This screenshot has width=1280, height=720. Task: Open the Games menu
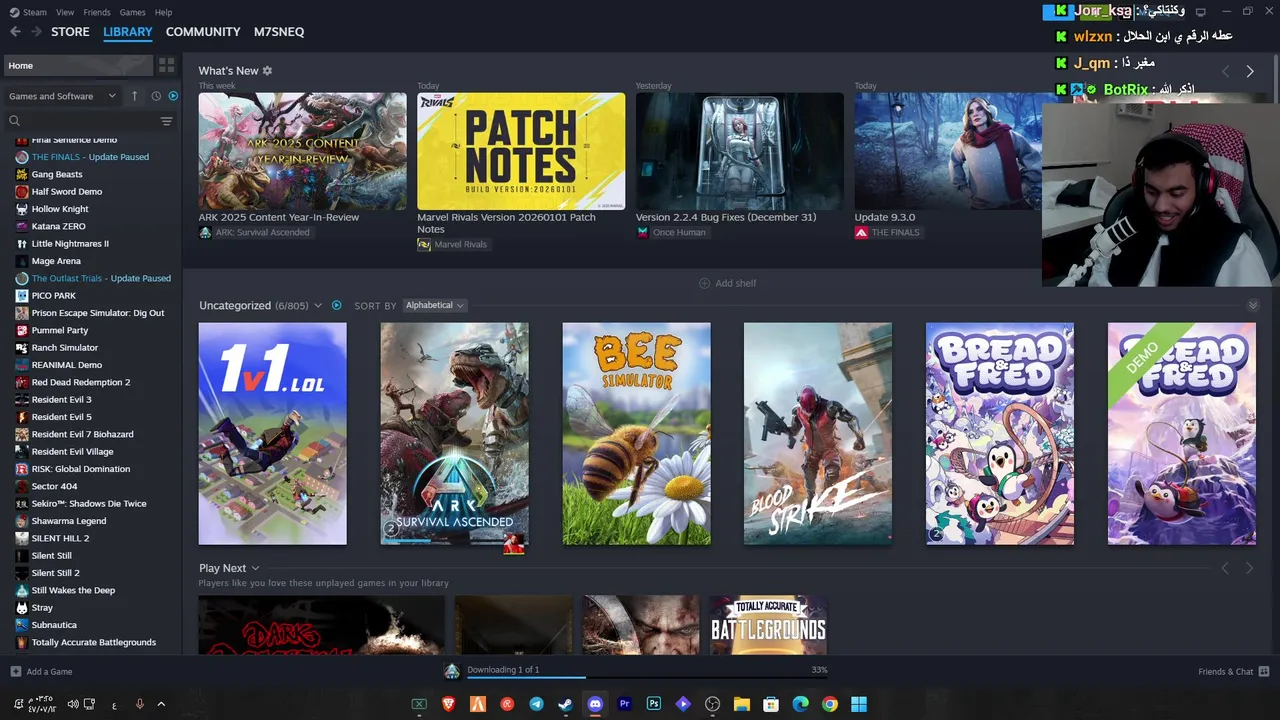133,12
